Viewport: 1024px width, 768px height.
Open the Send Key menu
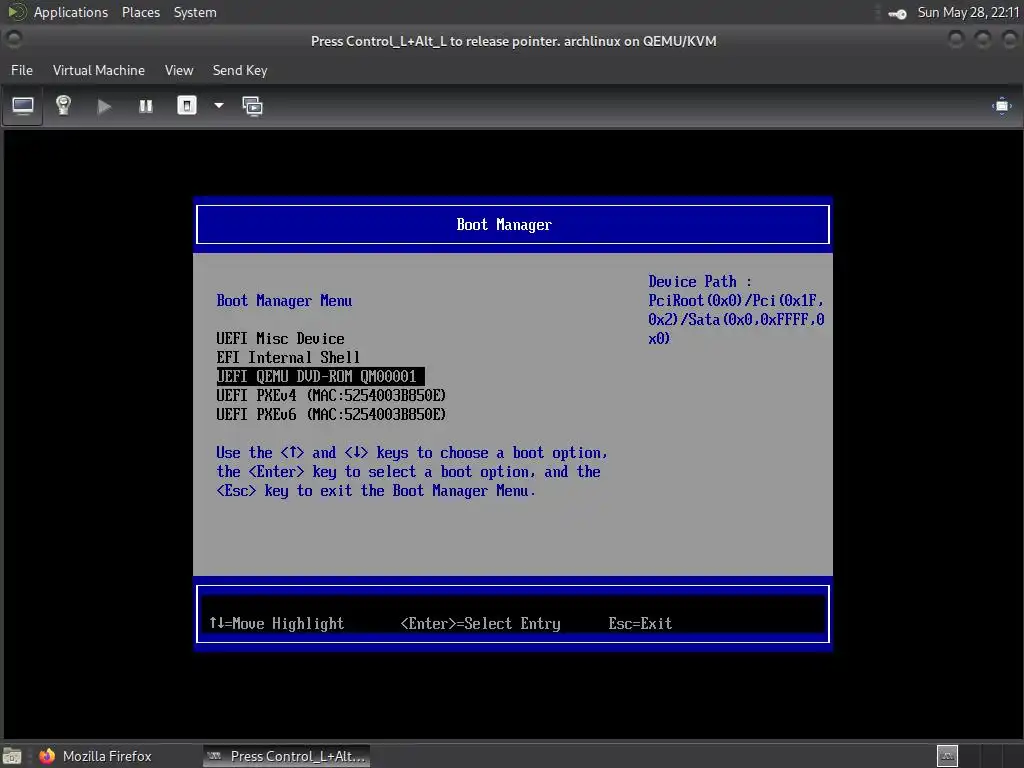click(240, 71)
